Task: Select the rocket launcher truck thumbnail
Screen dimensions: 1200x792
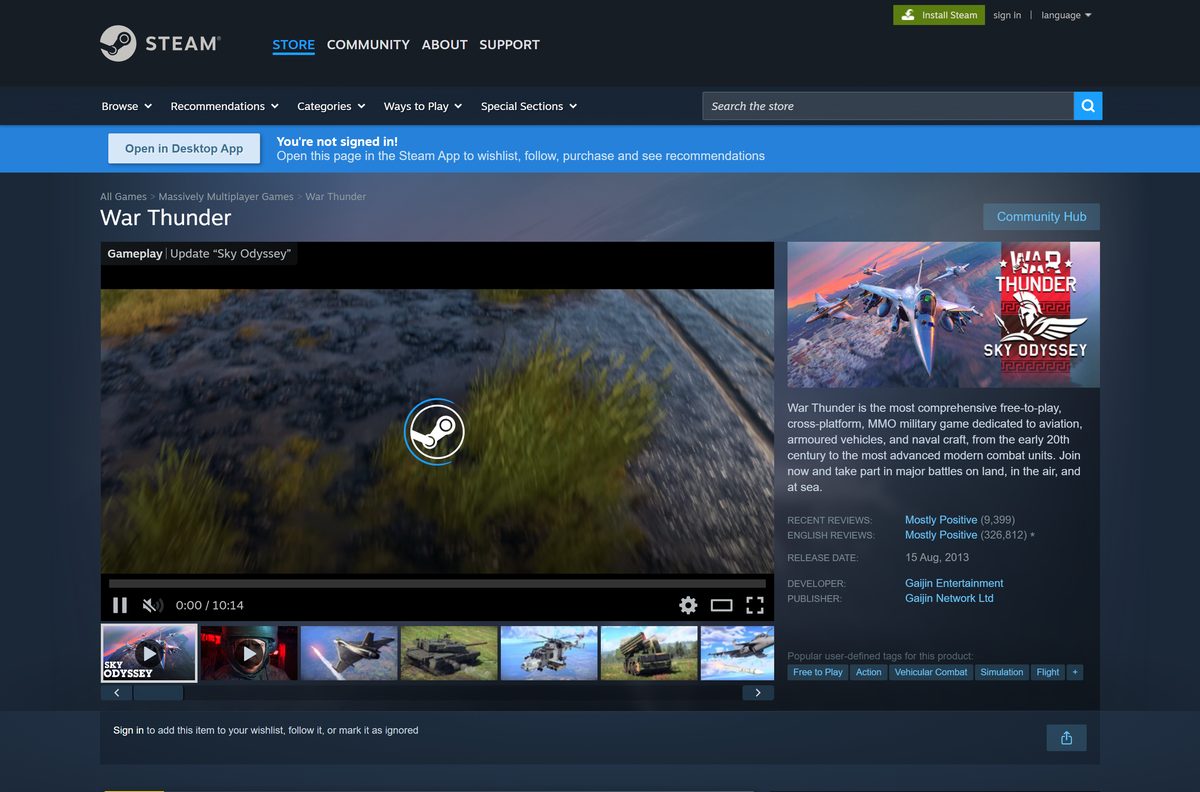Action: click(649, 653)
